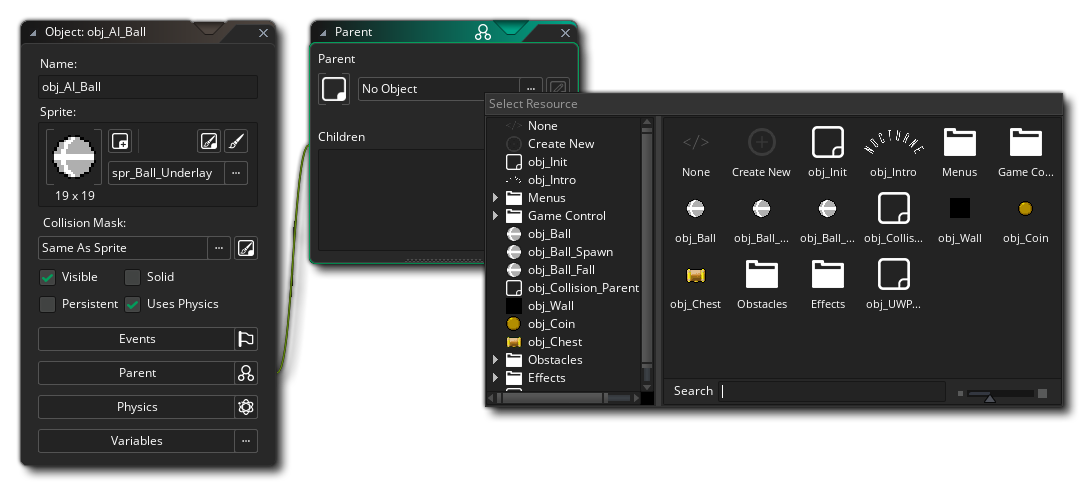
Task: Click the Create New plus icon in grid
Action: [x=761, y=143]
